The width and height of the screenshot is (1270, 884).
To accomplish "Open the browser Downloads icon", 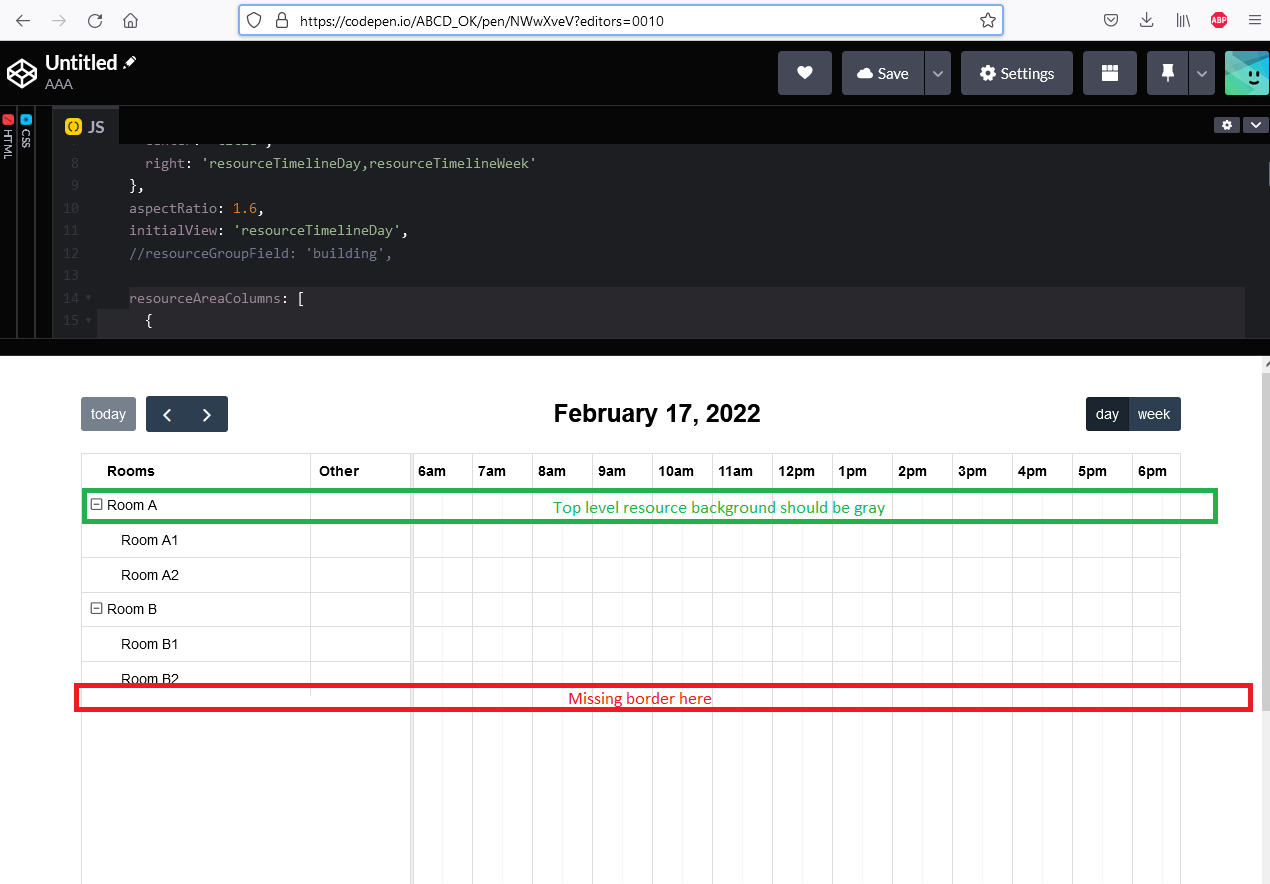I will click(1146, 20).
